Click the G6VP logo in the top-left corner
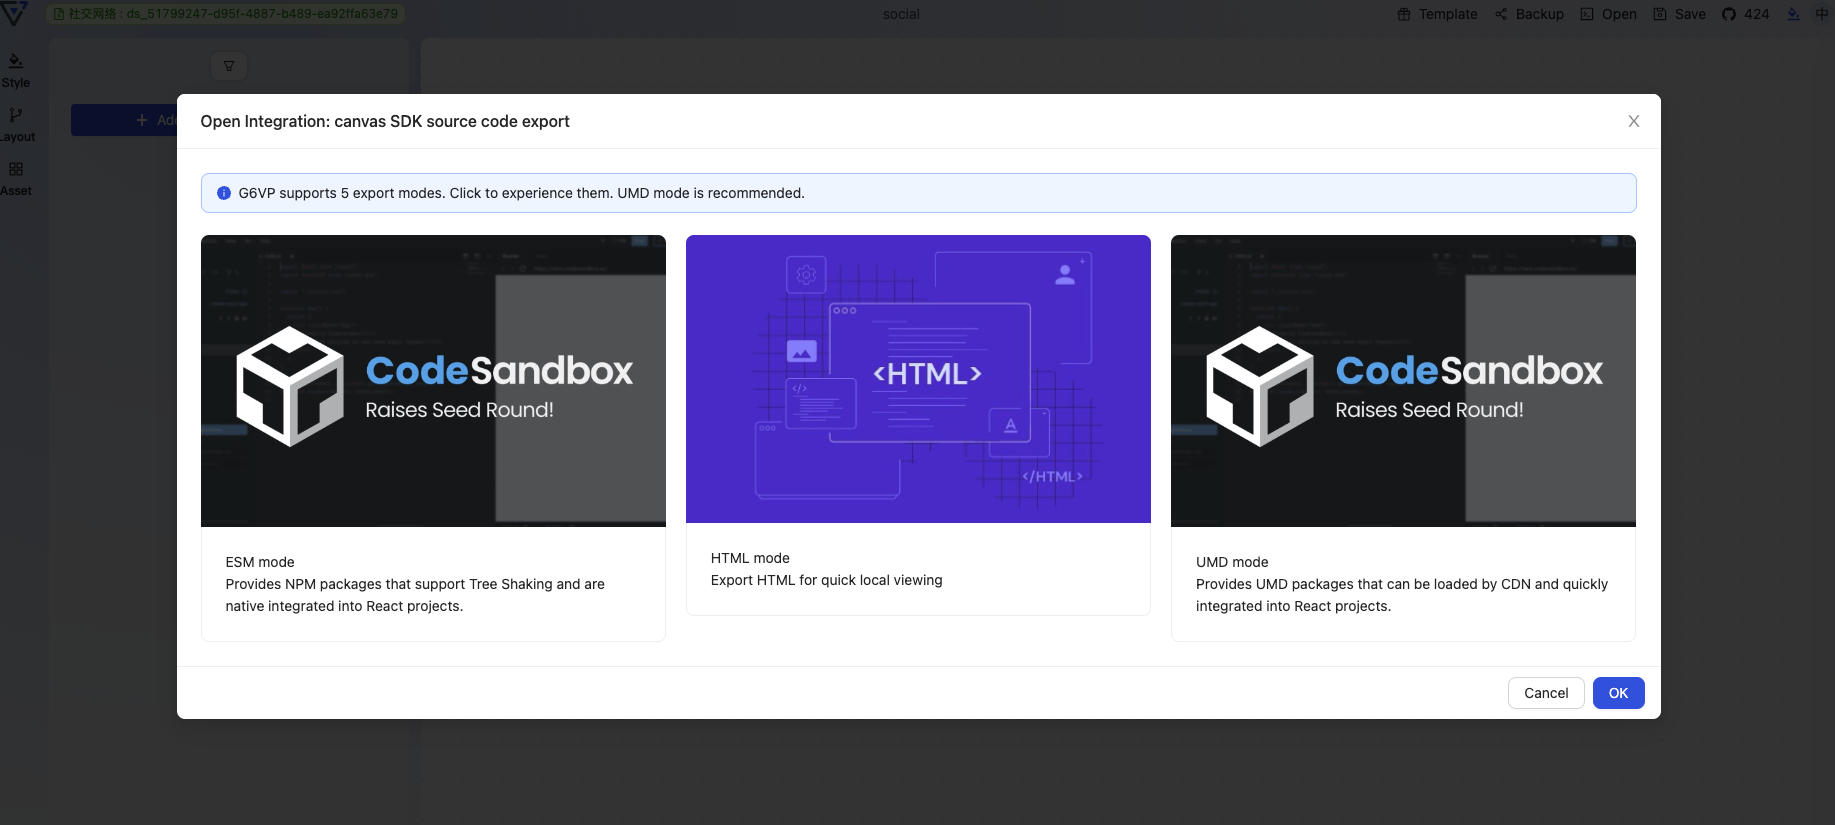Screen dimensions: 1835x825 coord(14,13)
